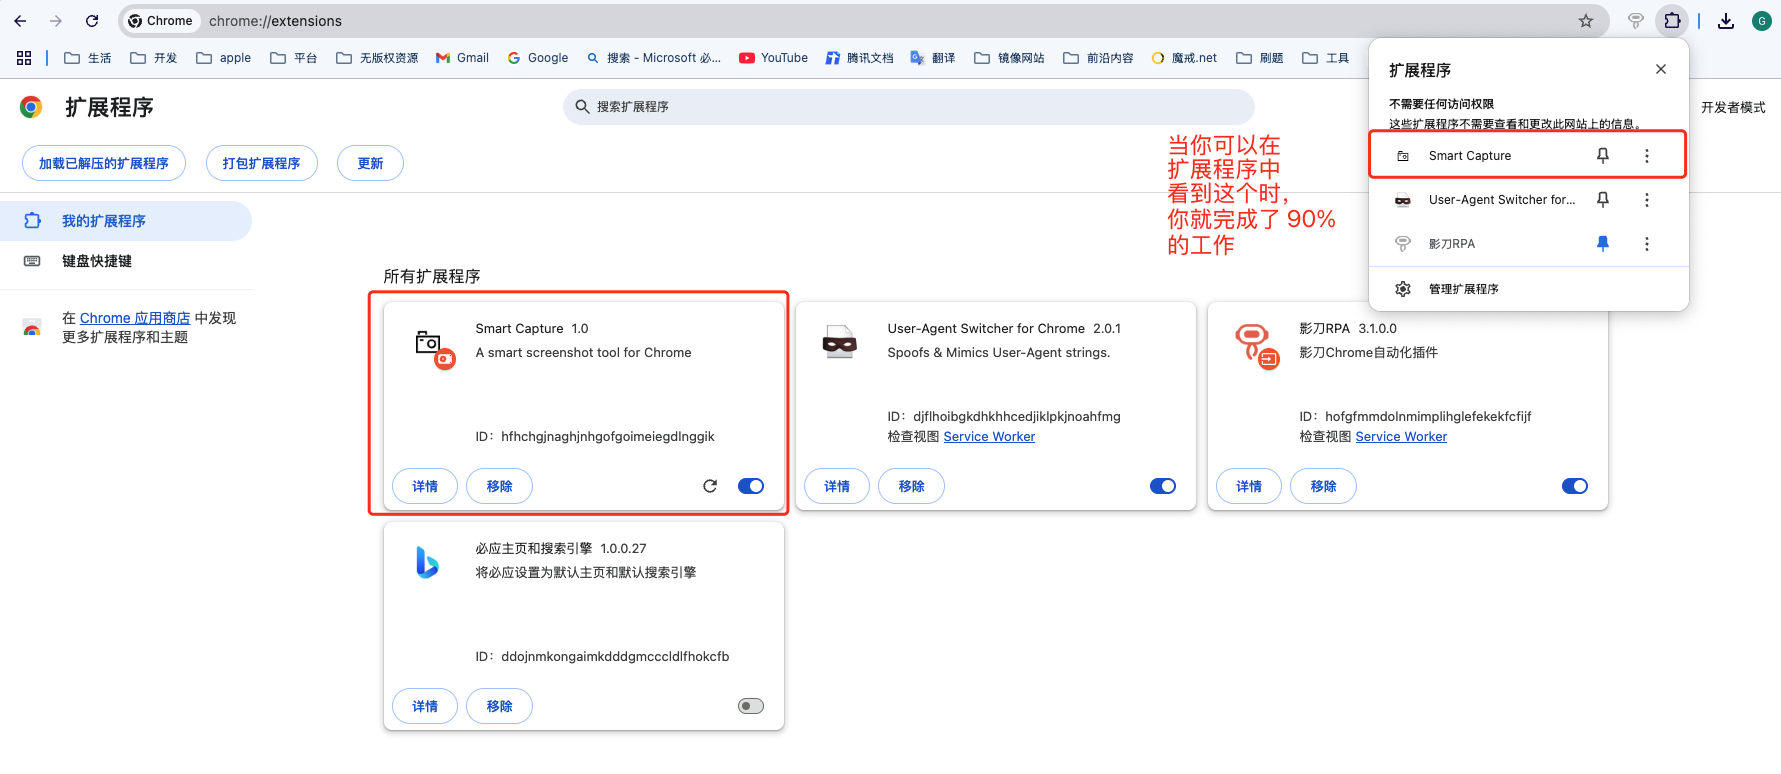
Task: Click 移除 for 必应主页和搜索引擎
Action: pyautogui.click(x=500, y=706)
